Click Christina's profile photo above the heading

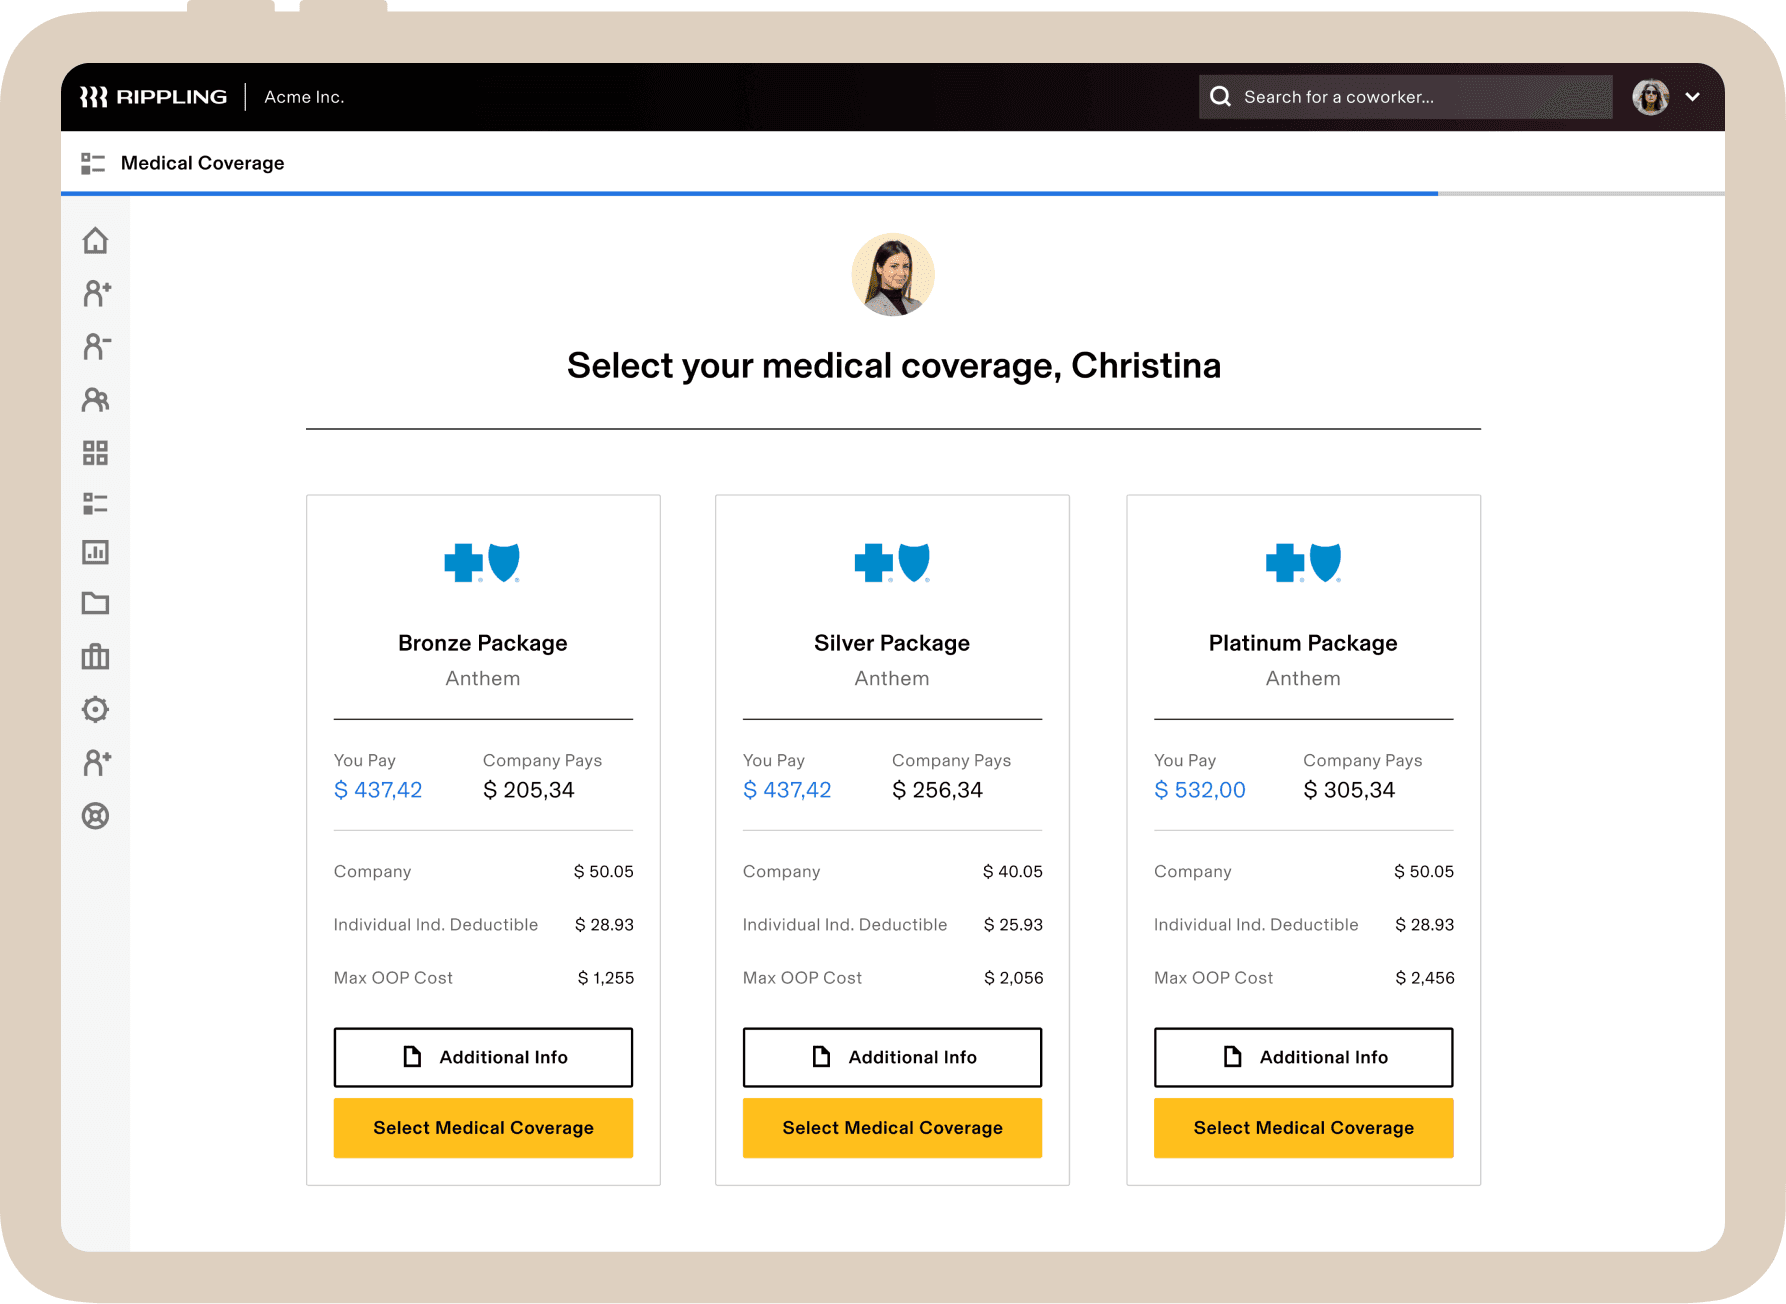893,275
